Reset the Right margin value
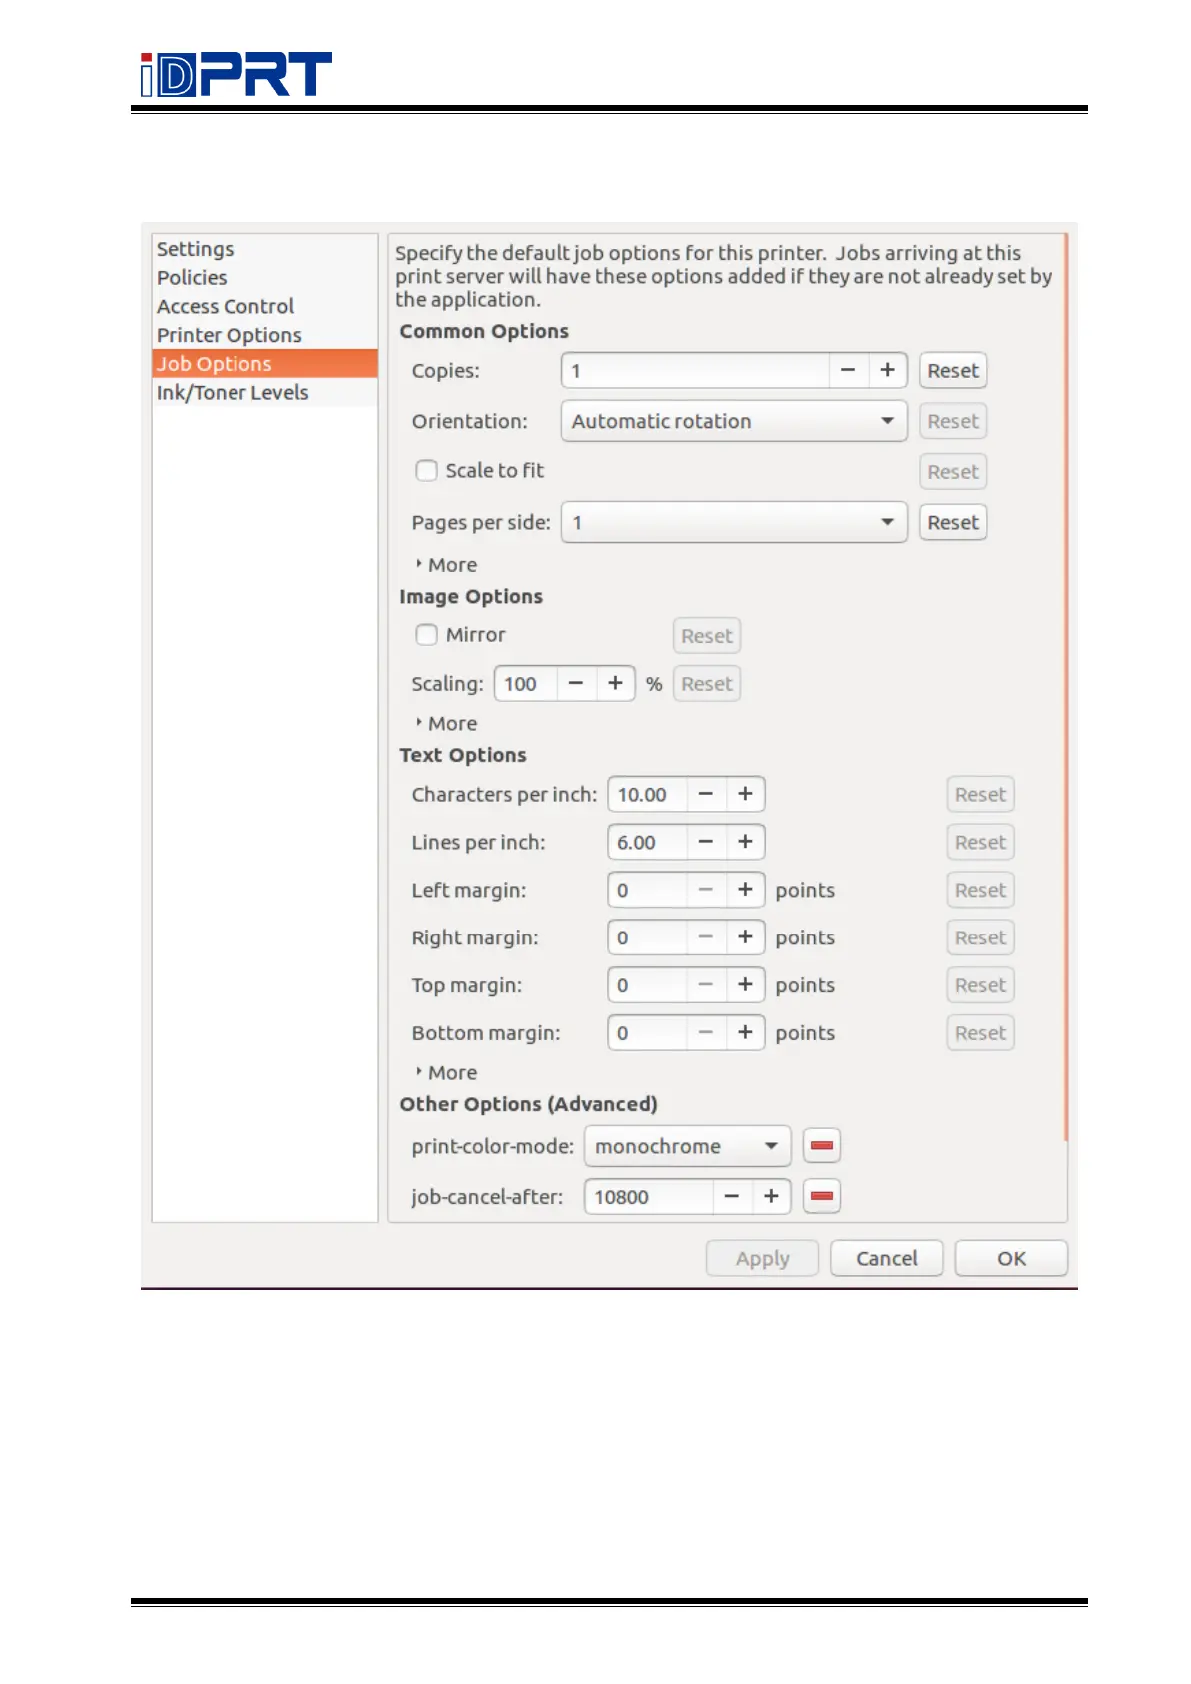This screenshot has height=1684, width=1191. coord(980,937)
